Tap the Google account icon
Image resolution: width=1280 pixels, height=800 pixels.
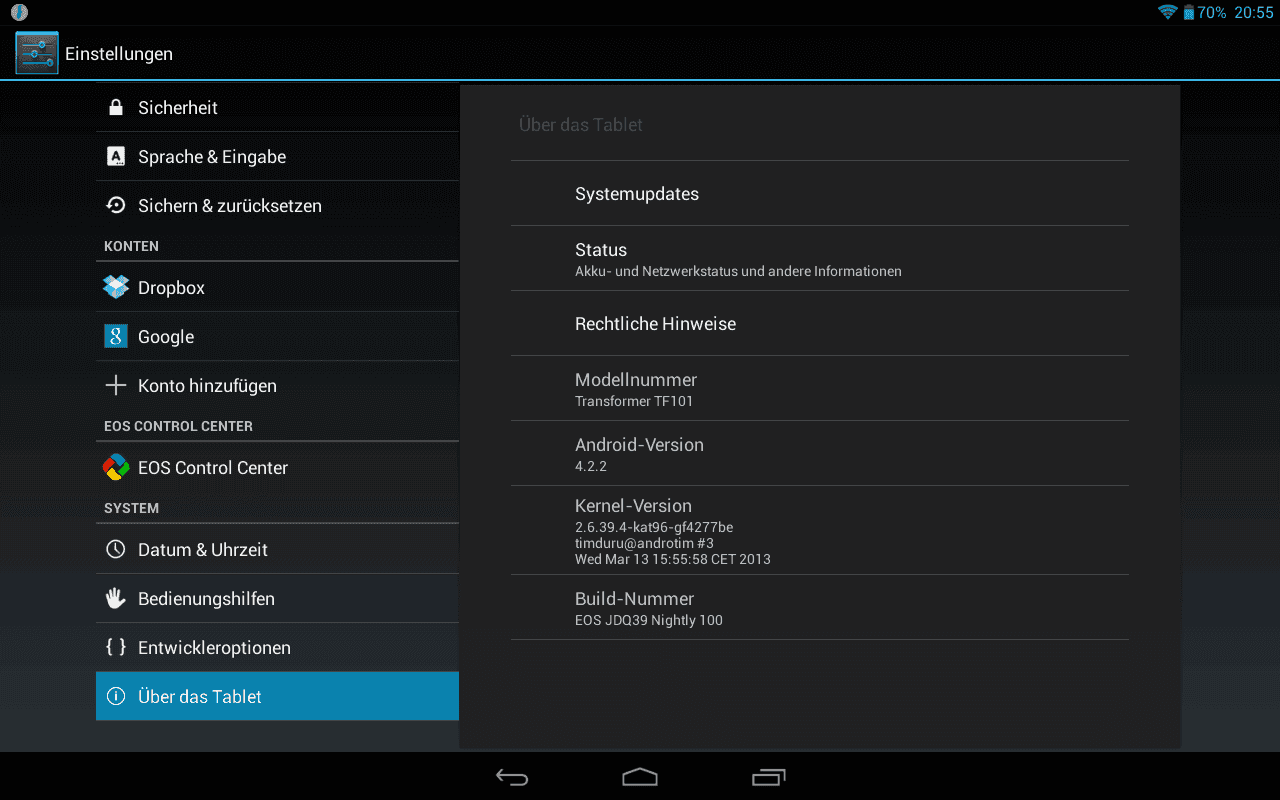coord(116,336)
